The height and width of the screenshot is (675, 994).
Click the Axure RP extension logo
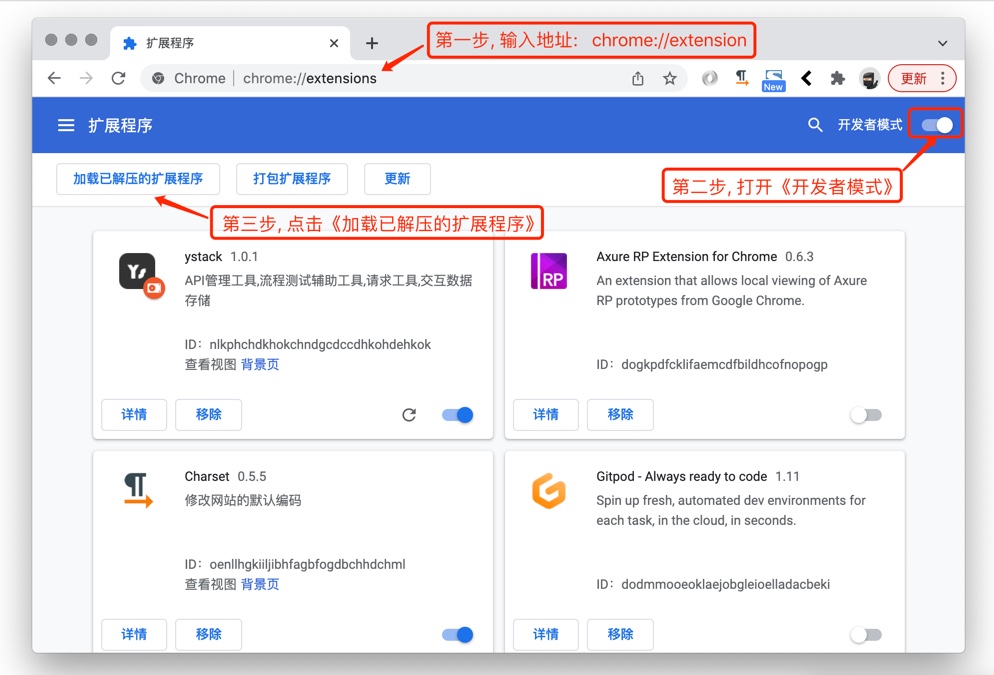tap(548, 271)
